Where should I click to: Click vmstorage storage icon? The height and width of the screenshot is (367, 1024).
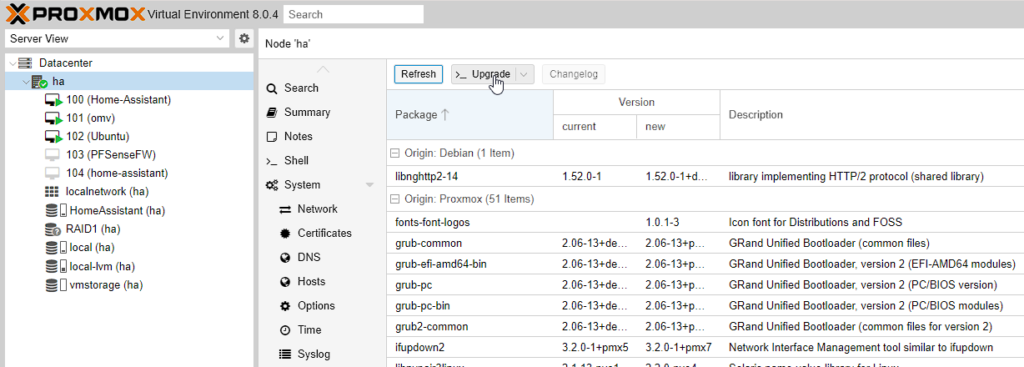56,285
